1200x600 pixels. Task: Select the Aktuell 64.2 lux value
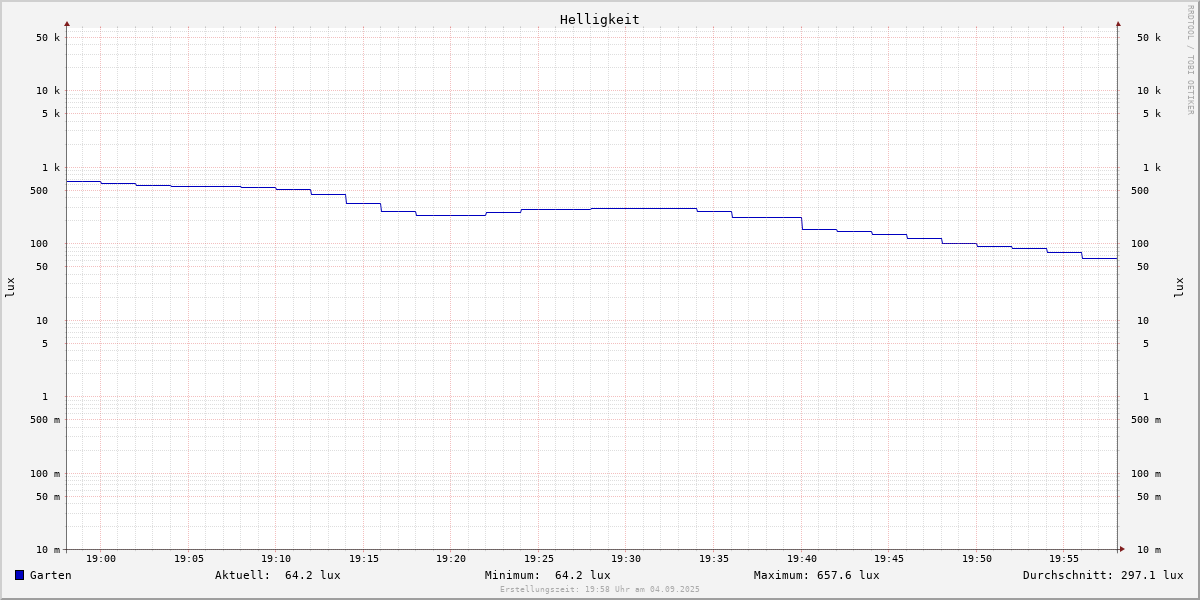coord(312,575)
